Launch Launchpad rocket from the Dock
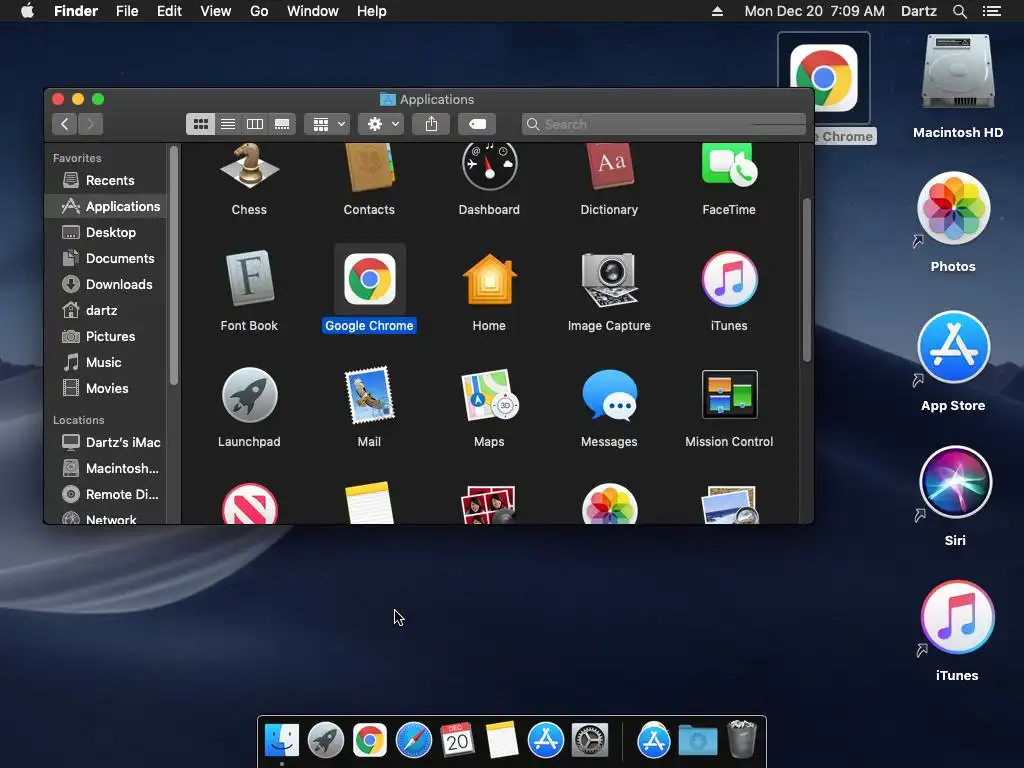The height and width of the screenshot is (768, 1024). 326,741
